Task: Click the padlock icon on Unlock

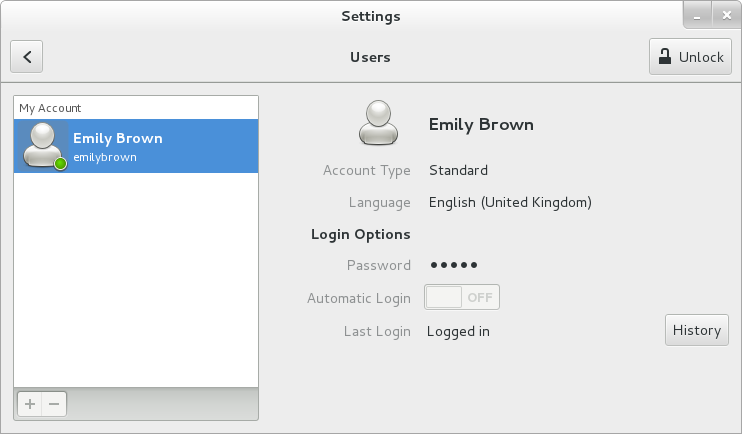Action: [x=664, y=57]
